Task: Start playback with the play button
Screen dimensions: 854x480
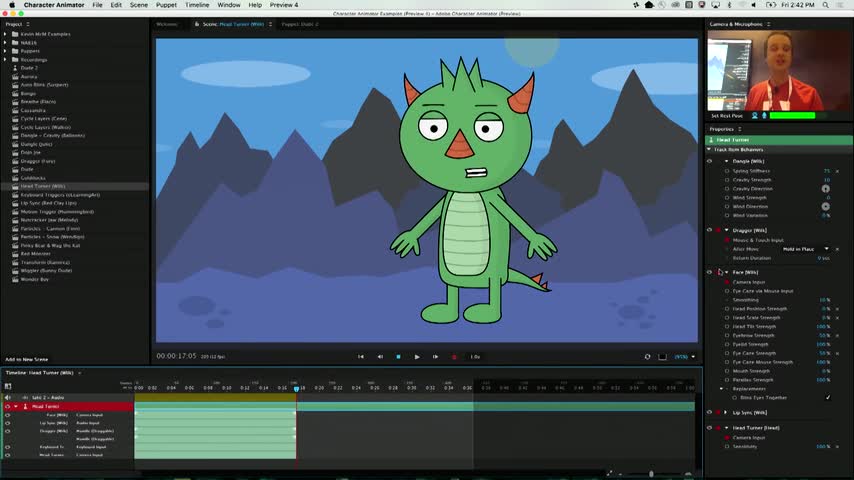Action: coord(417,357)
